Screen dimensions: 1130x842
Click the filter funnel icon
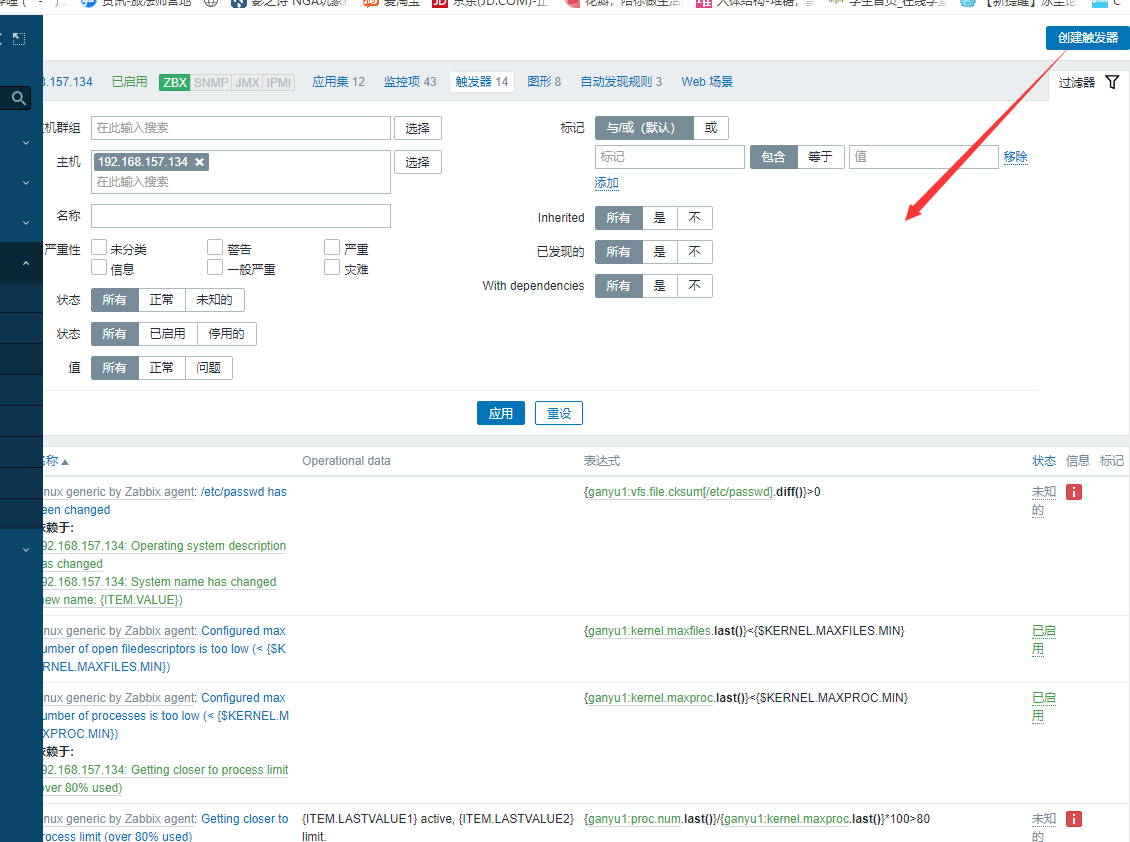[1112, 82]
